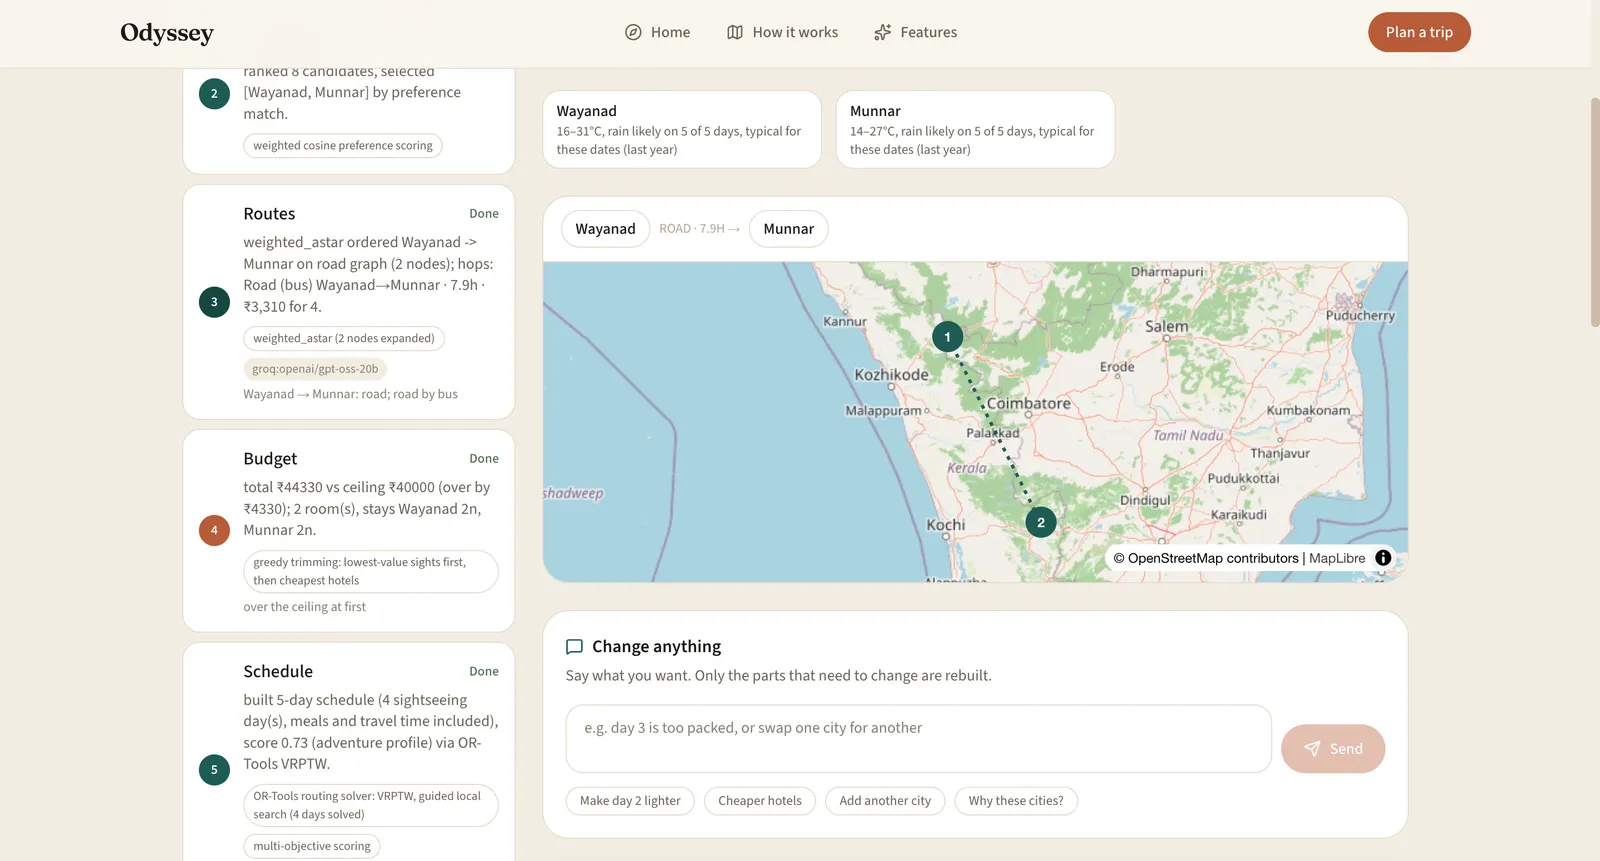This screenshot has height=861, width=1600.
Task: Click the Done status in the Routes card
Action: (x=484, y=214)
